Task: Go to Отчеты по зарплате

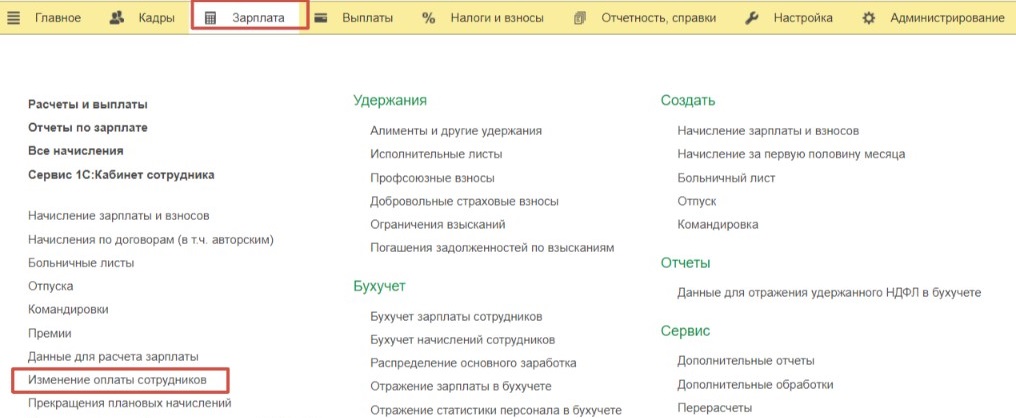Action: point(88,127)
